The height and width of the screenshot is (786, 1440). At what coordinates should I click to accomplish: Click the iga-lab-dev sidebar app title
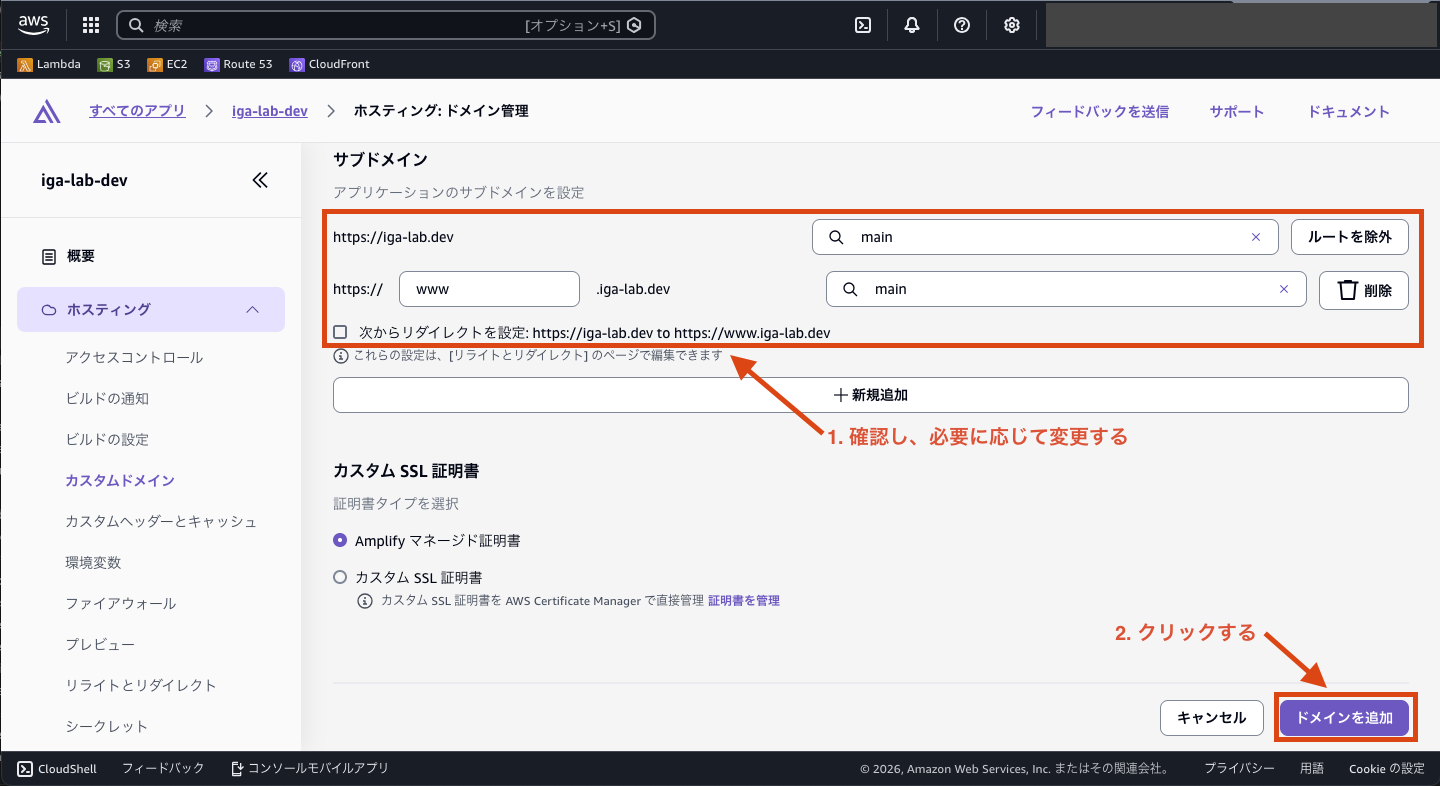(x=83, y=181)
